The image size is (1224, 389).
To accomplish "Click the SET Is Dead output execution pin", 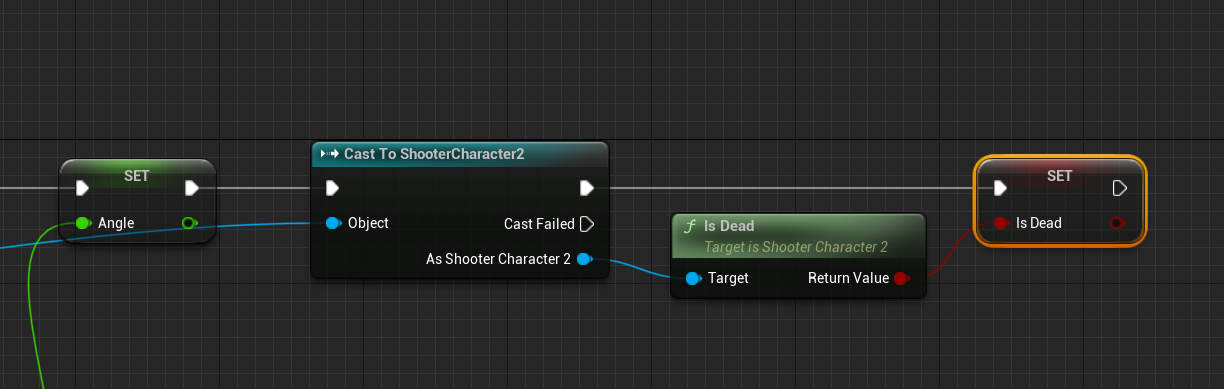I will tap(1120, 188).
